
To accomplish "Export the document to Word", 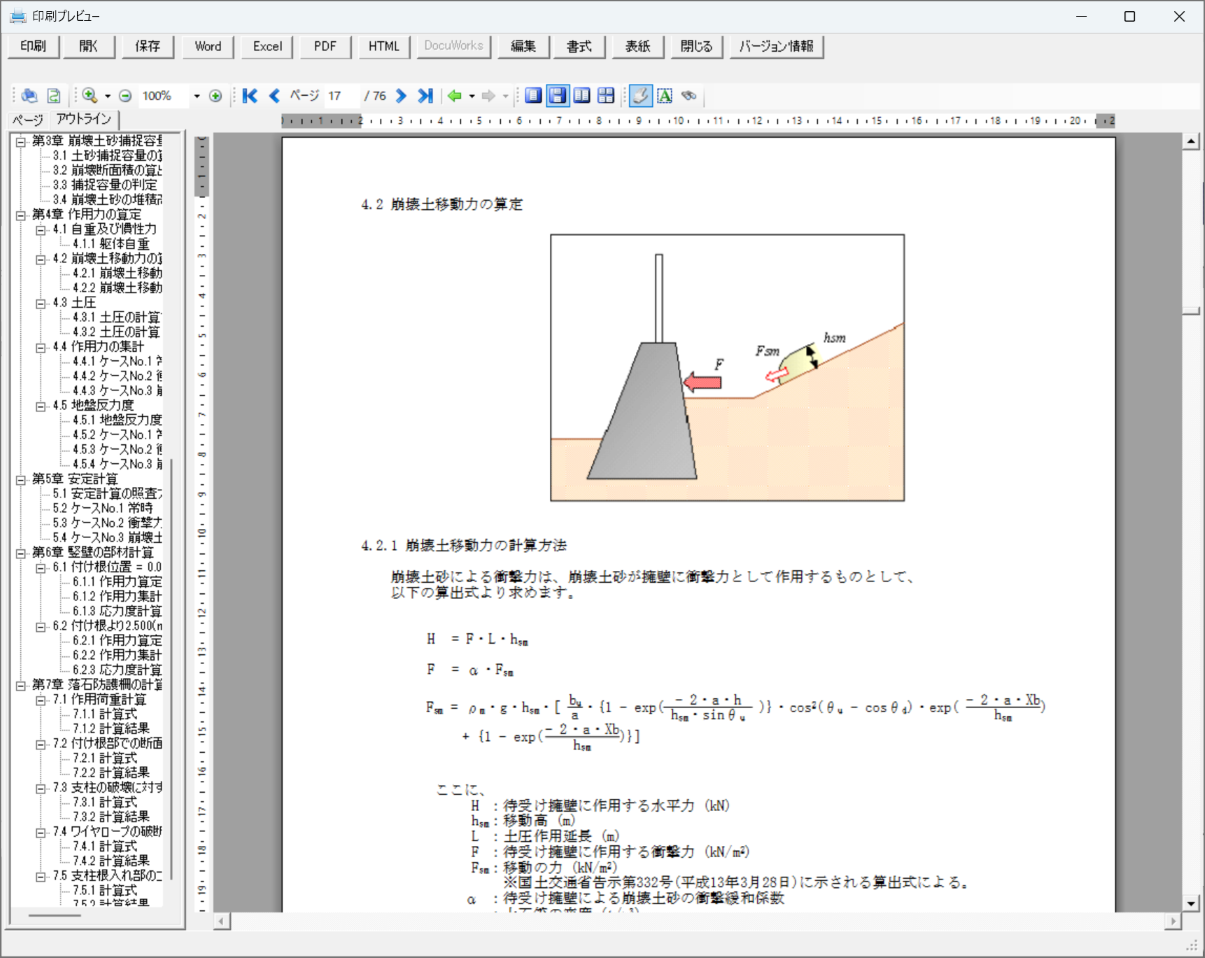I will (x=208, y=47).
